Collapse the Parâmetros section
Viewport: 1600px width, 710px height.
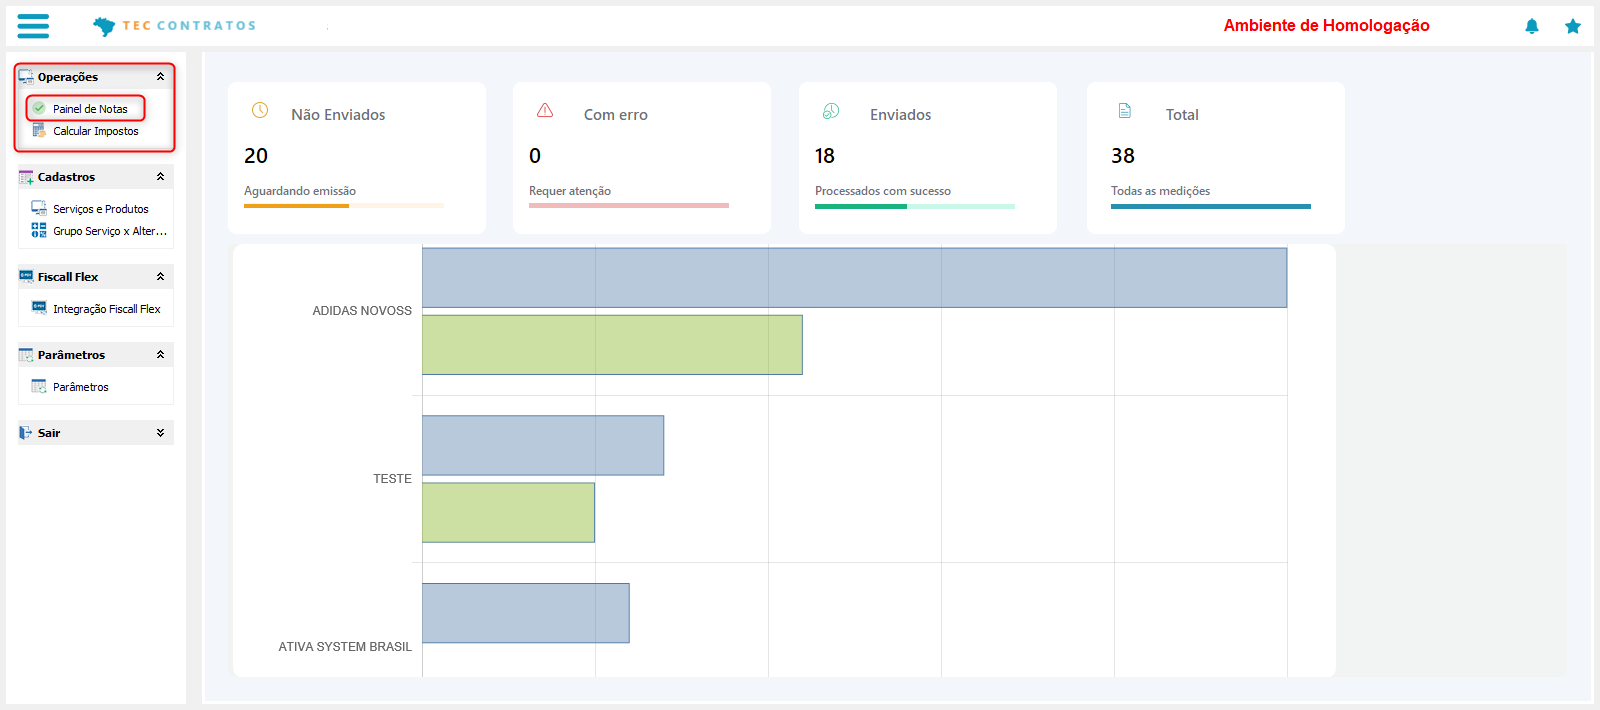pyautogui.click(x=160, y=355)
